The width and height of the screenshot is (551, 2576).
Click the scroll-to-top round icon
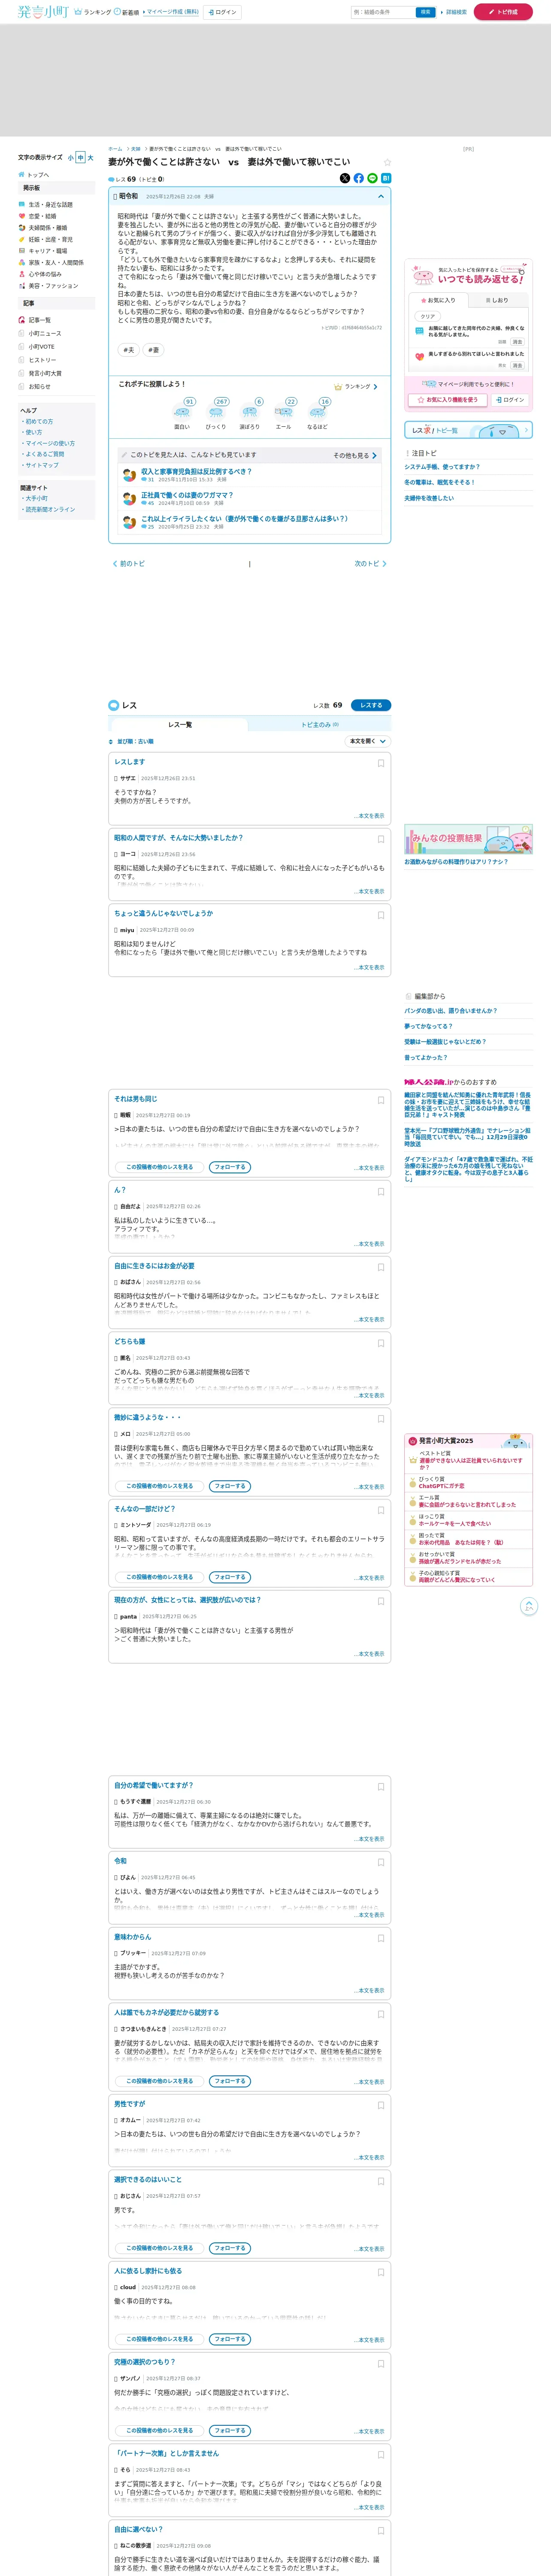(x=529, y=1606)
